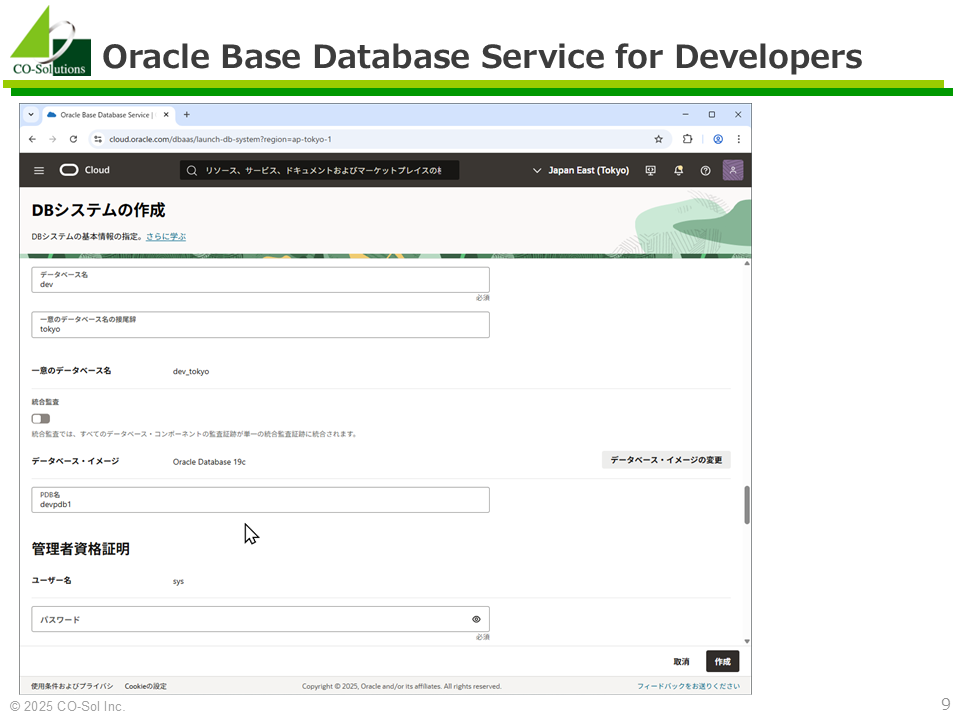Go back with the browser back arrow

32,140
